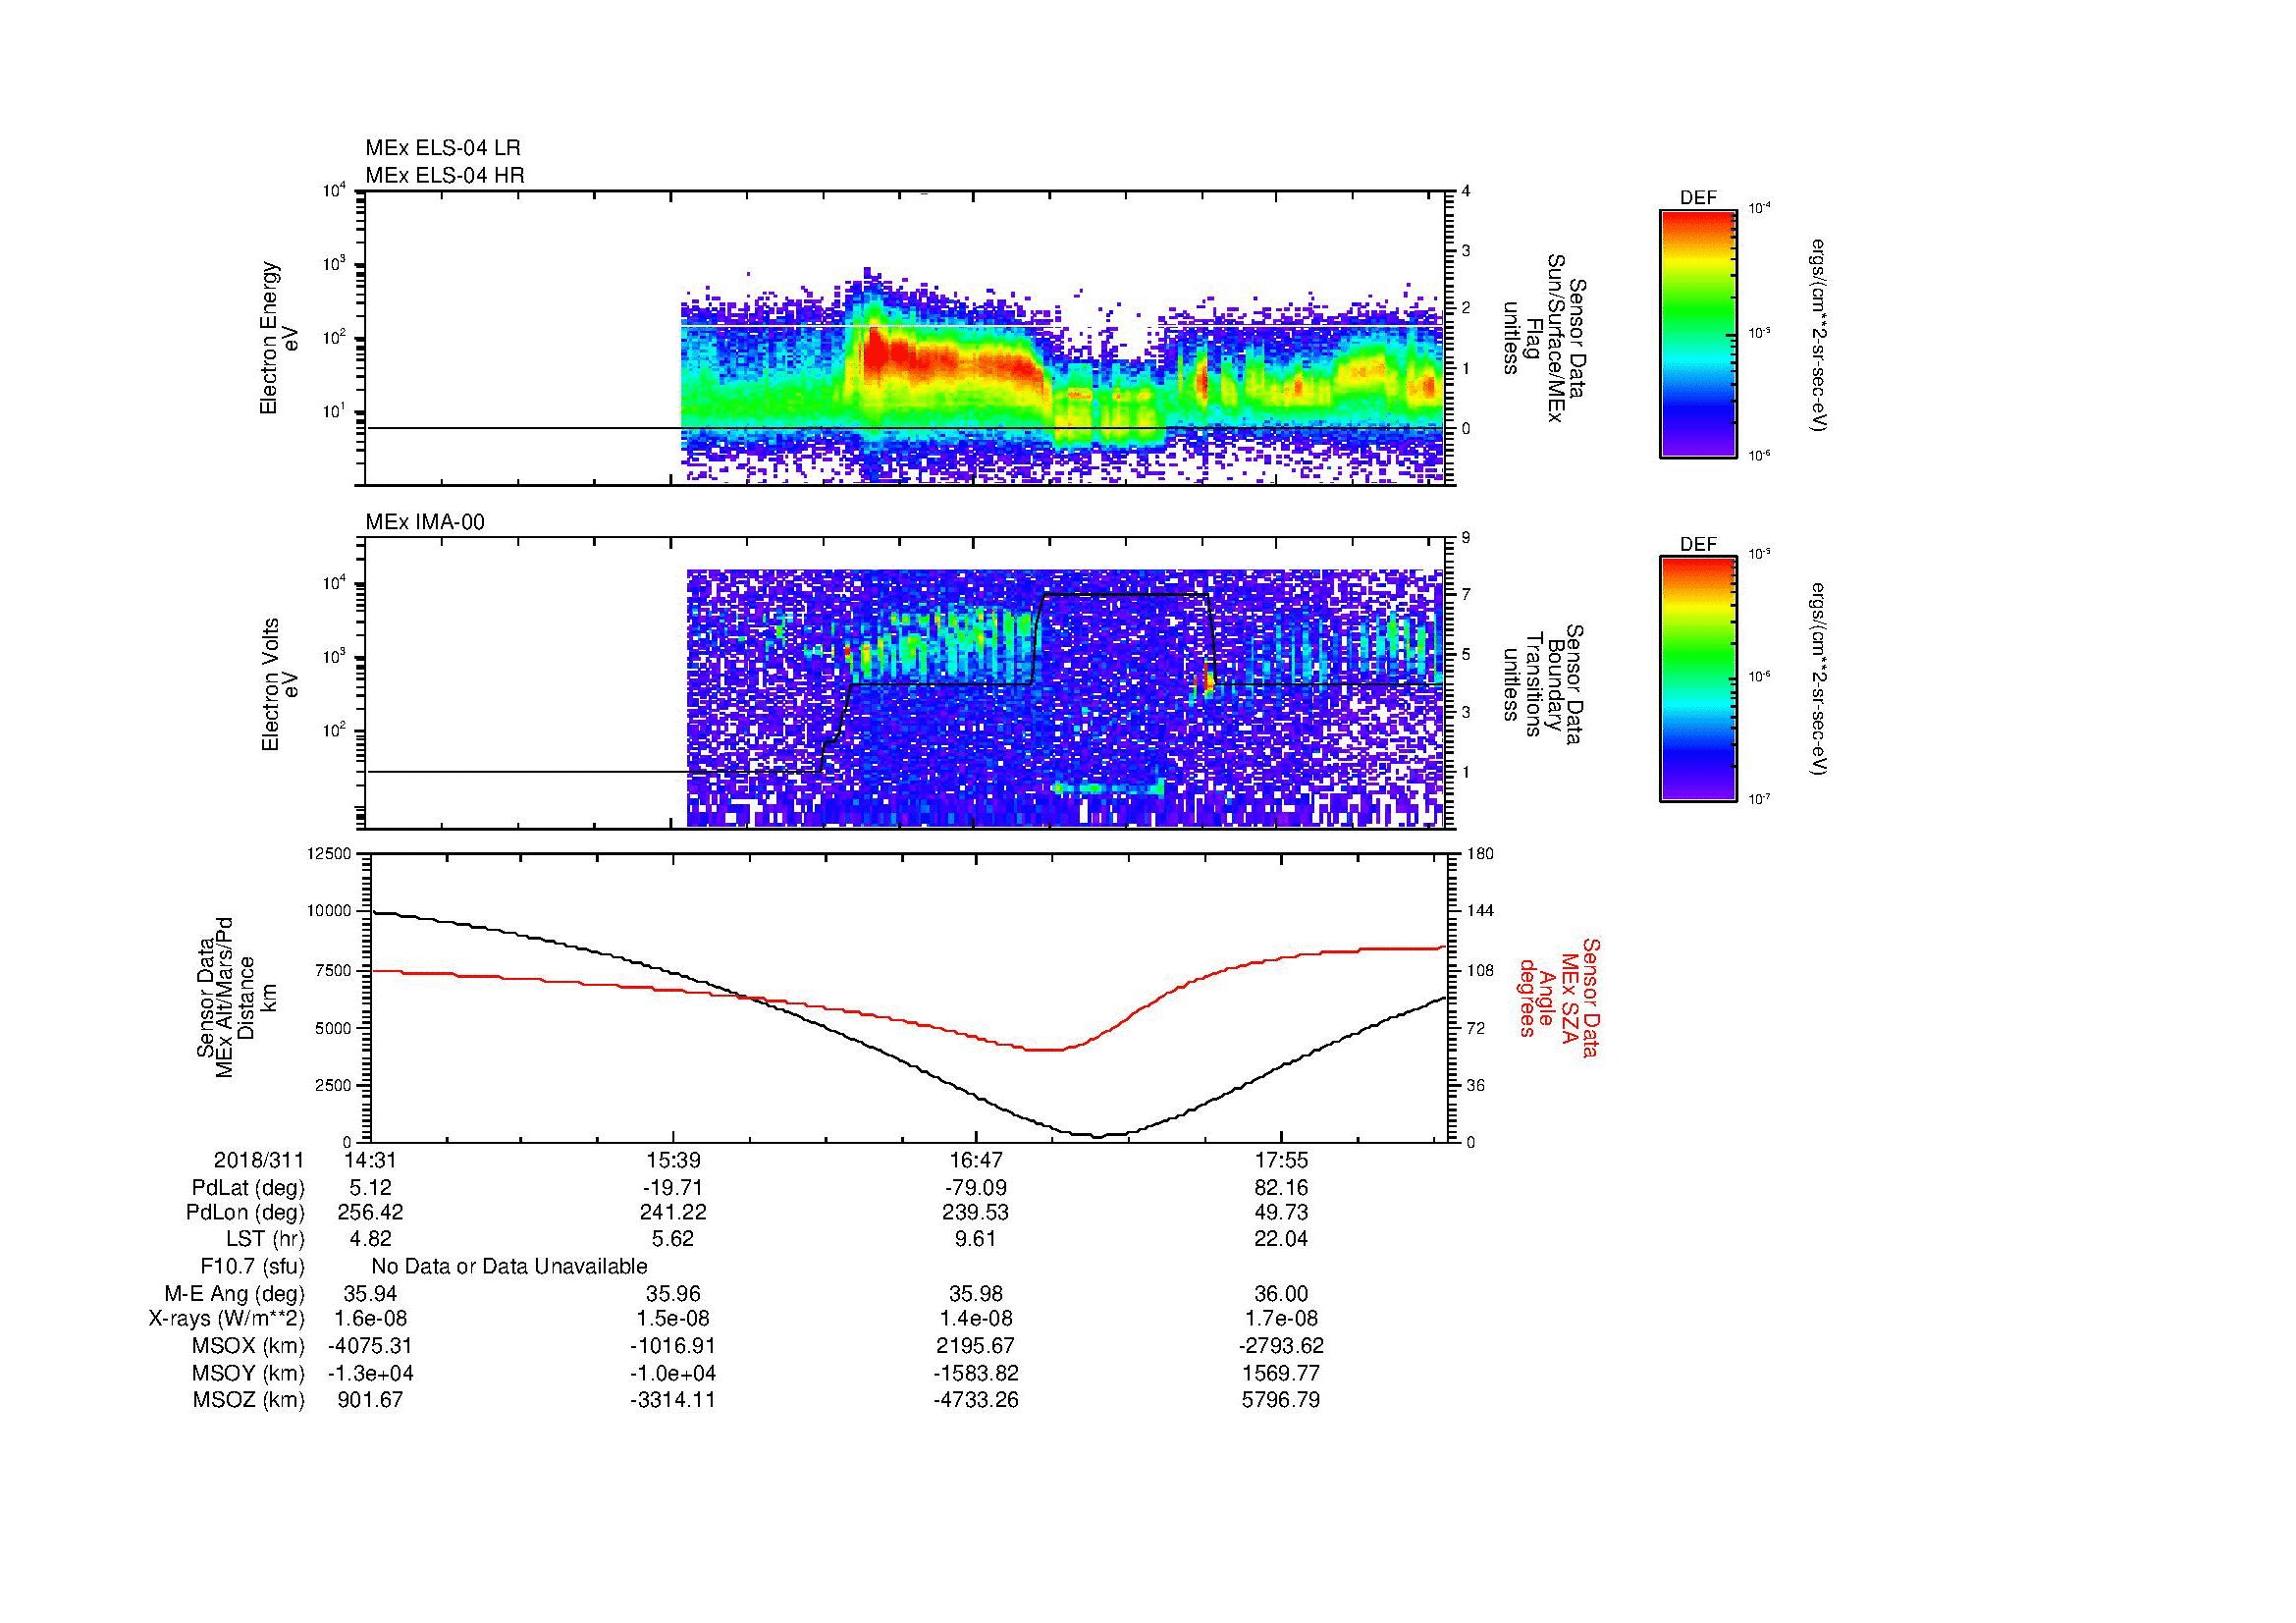This screenshot has width=2296, height=1623.
Task: Click the X-rays value '1.5e-08'
Action: (674, 1320)
